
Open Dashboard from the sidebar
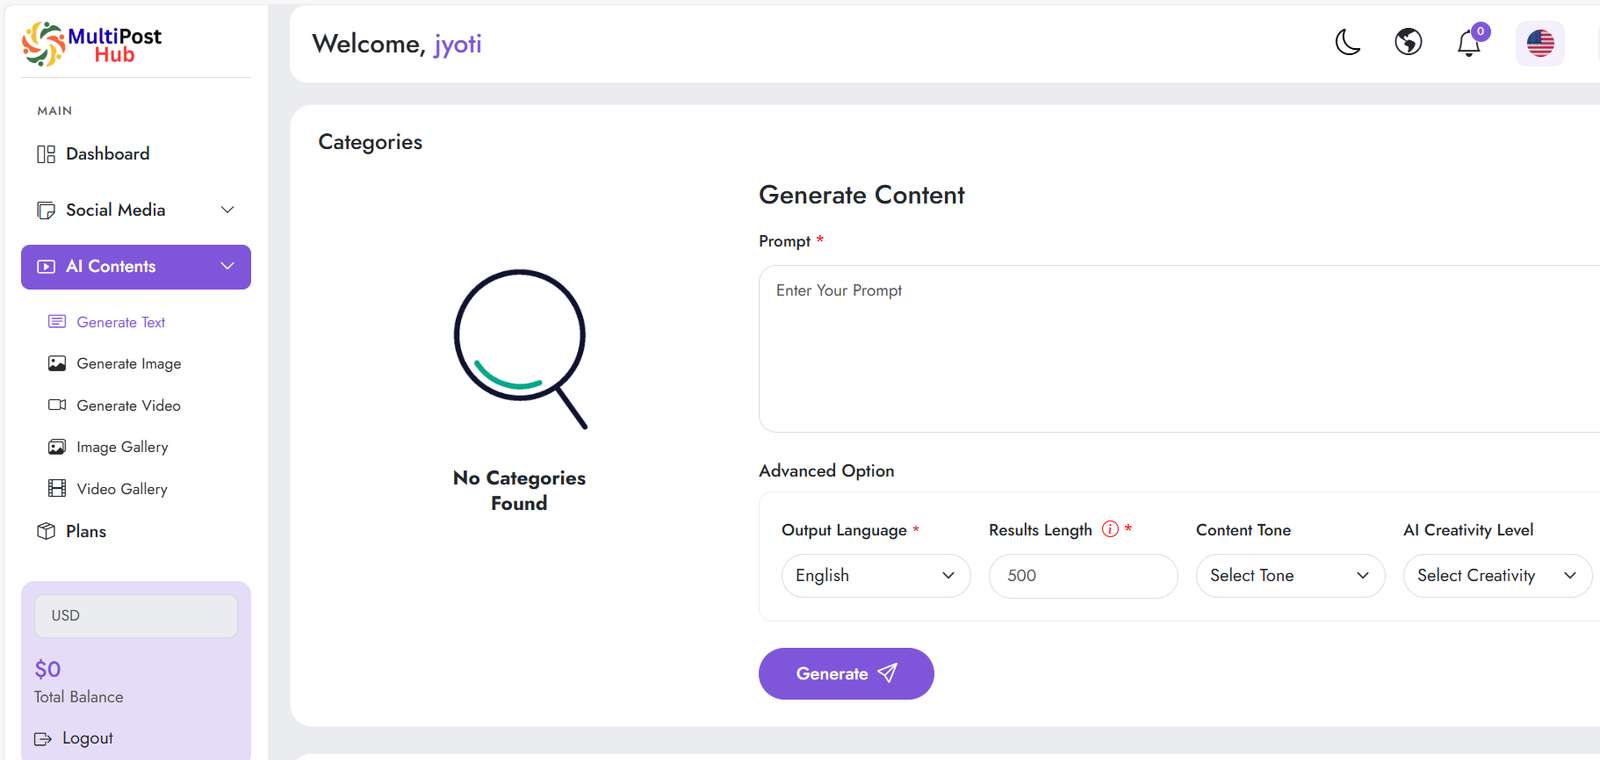(x=107, y=154)
